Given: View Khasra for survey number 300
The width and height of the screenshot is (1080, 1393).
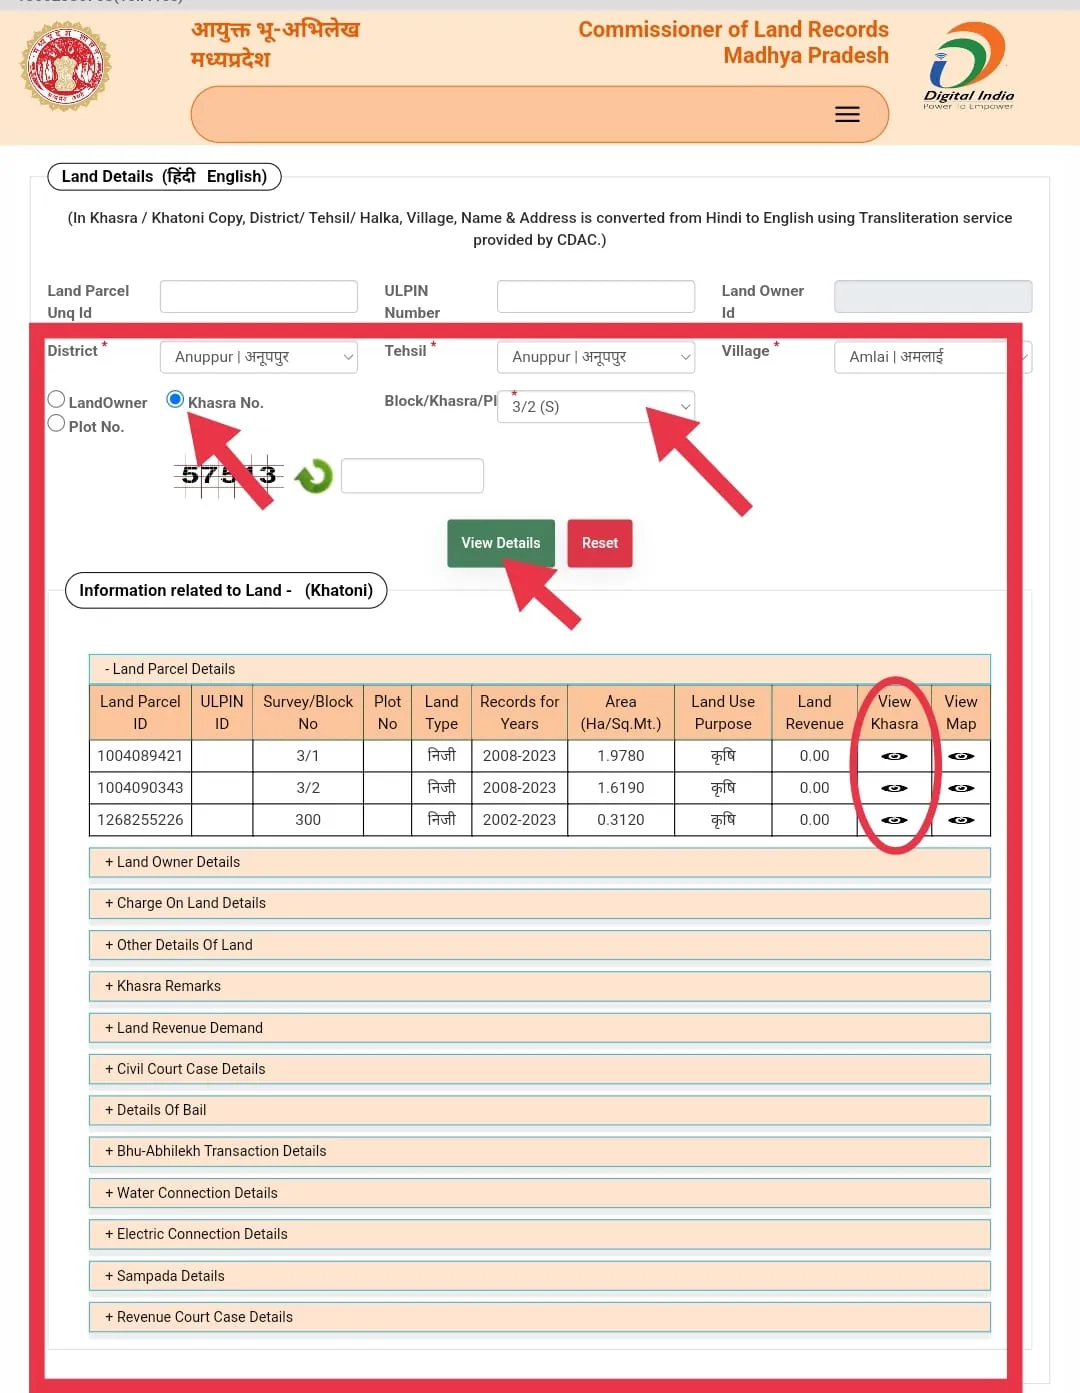Looking at the screenshot, I should pos(894,820).
